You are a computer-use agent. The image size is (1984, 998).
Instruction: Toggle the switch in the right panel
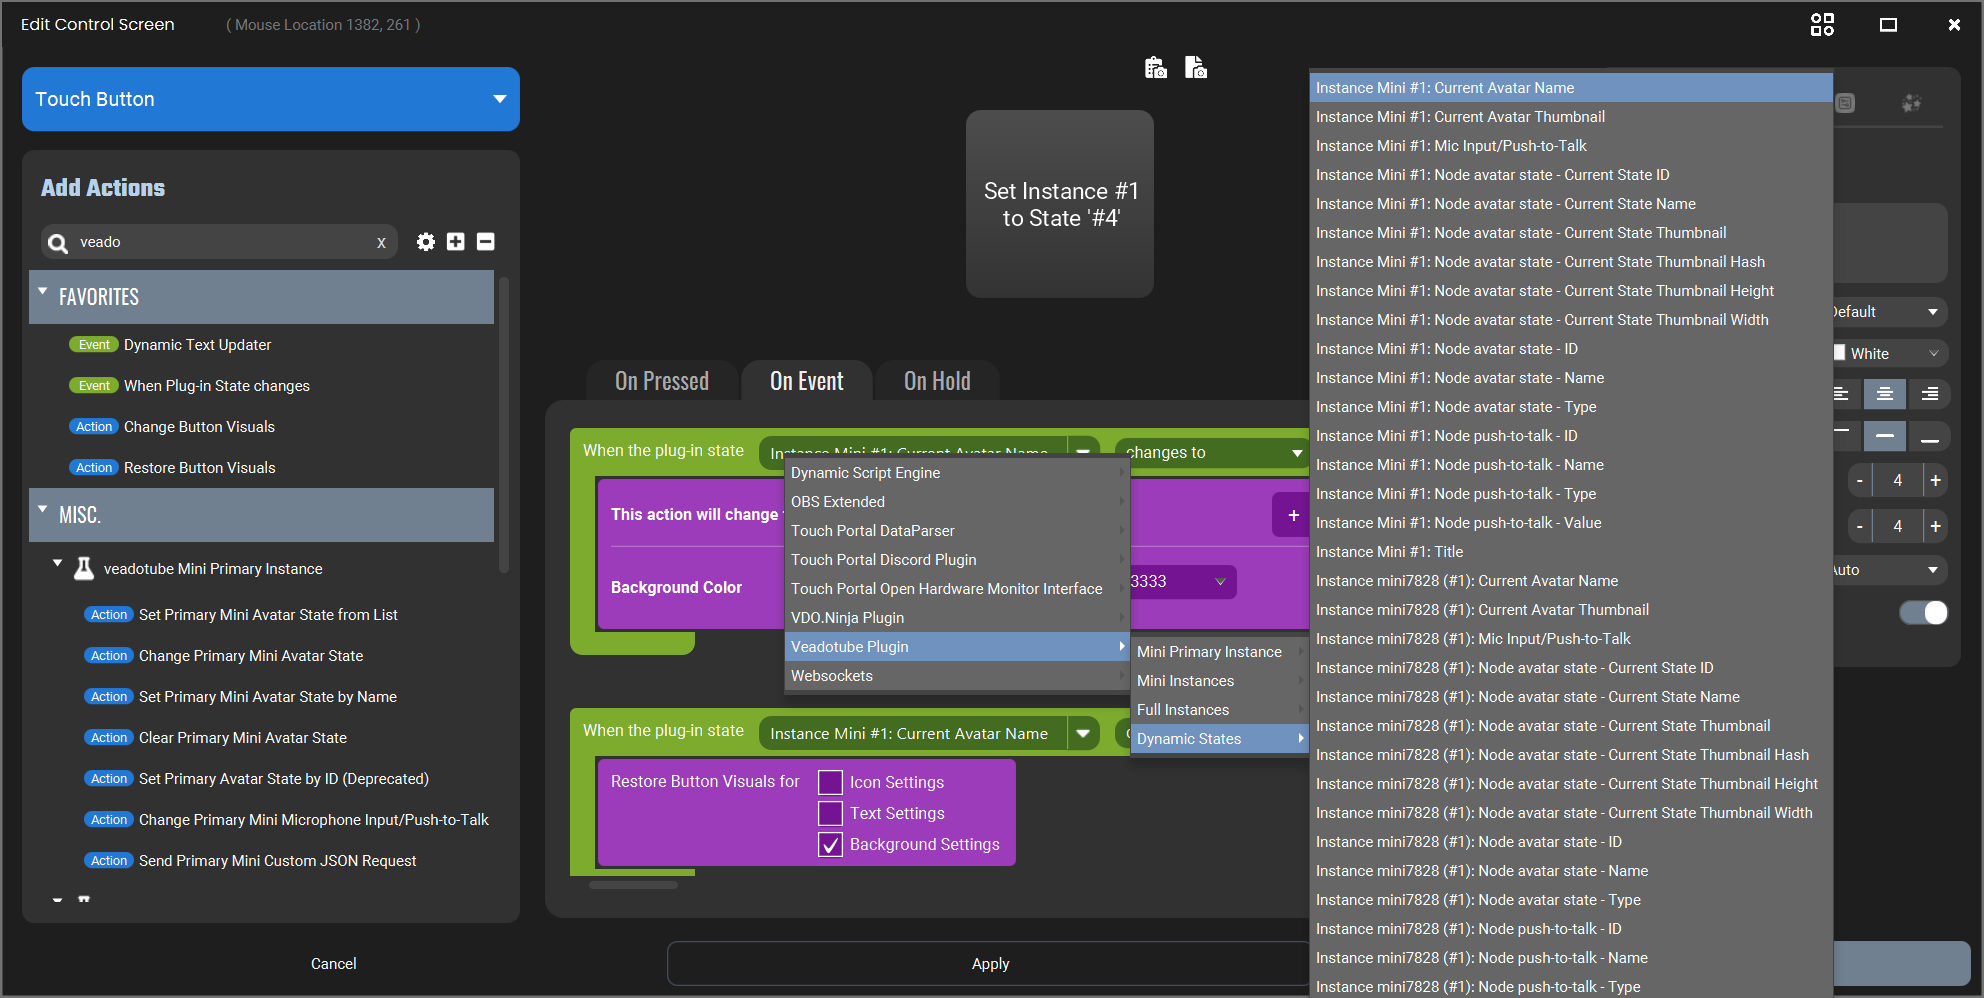(1924, 613)
